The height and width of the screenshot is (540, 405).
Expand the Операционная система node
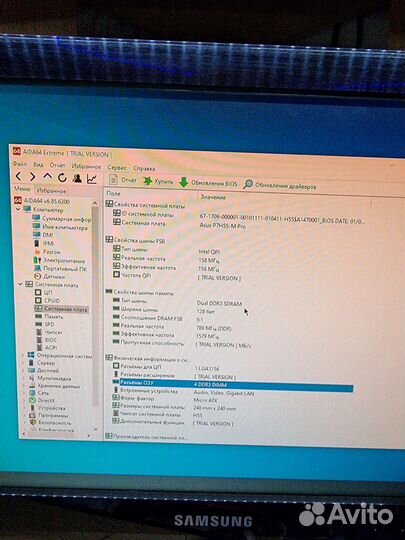23,355
